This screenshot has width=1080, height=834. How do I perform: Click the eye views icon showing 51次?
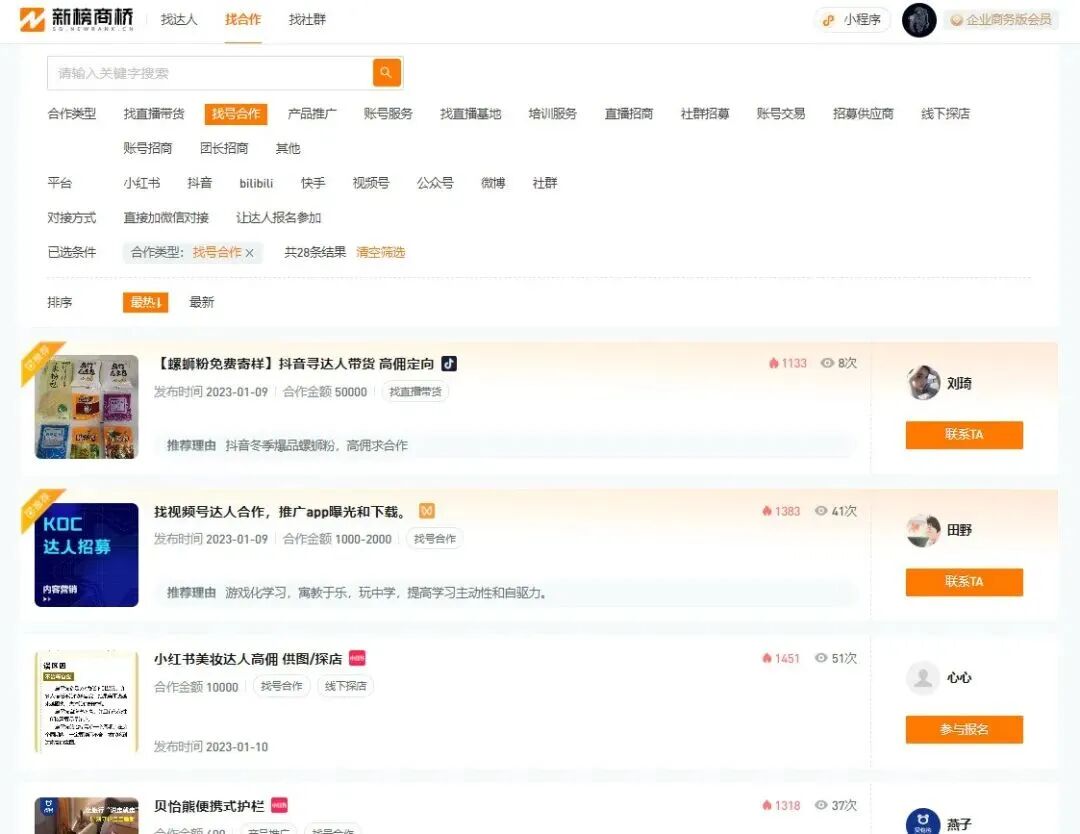[821, 658]
